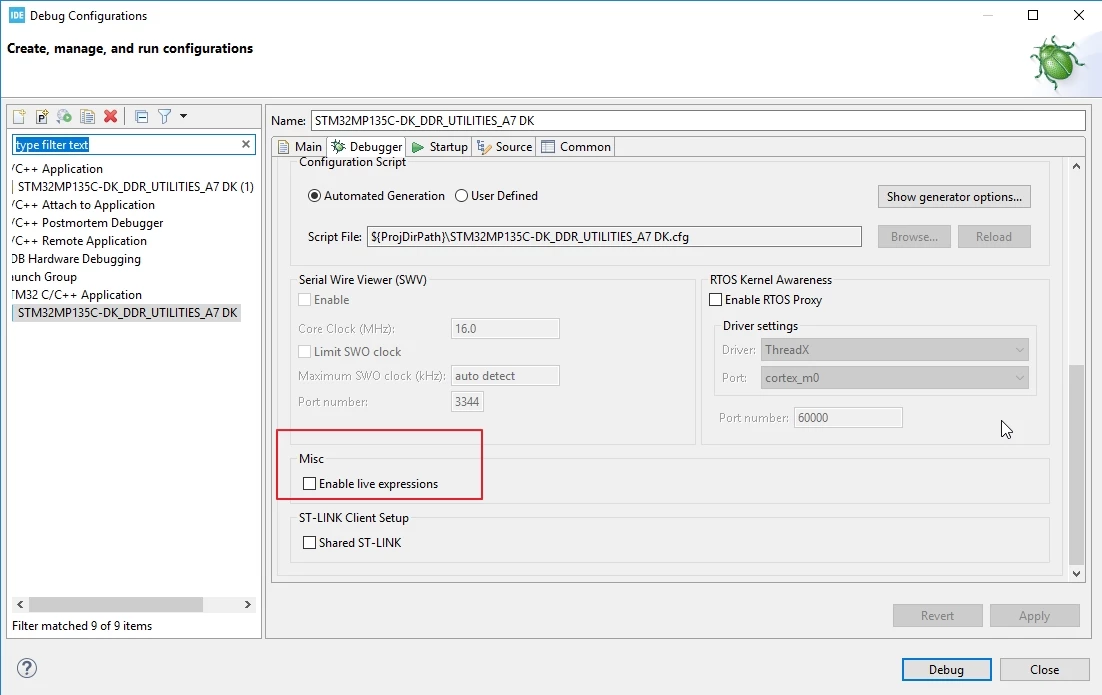The height and width of the screenshot is (695, 1102).
Task: Switch to the Startup tab
Action: click(439, 146)
